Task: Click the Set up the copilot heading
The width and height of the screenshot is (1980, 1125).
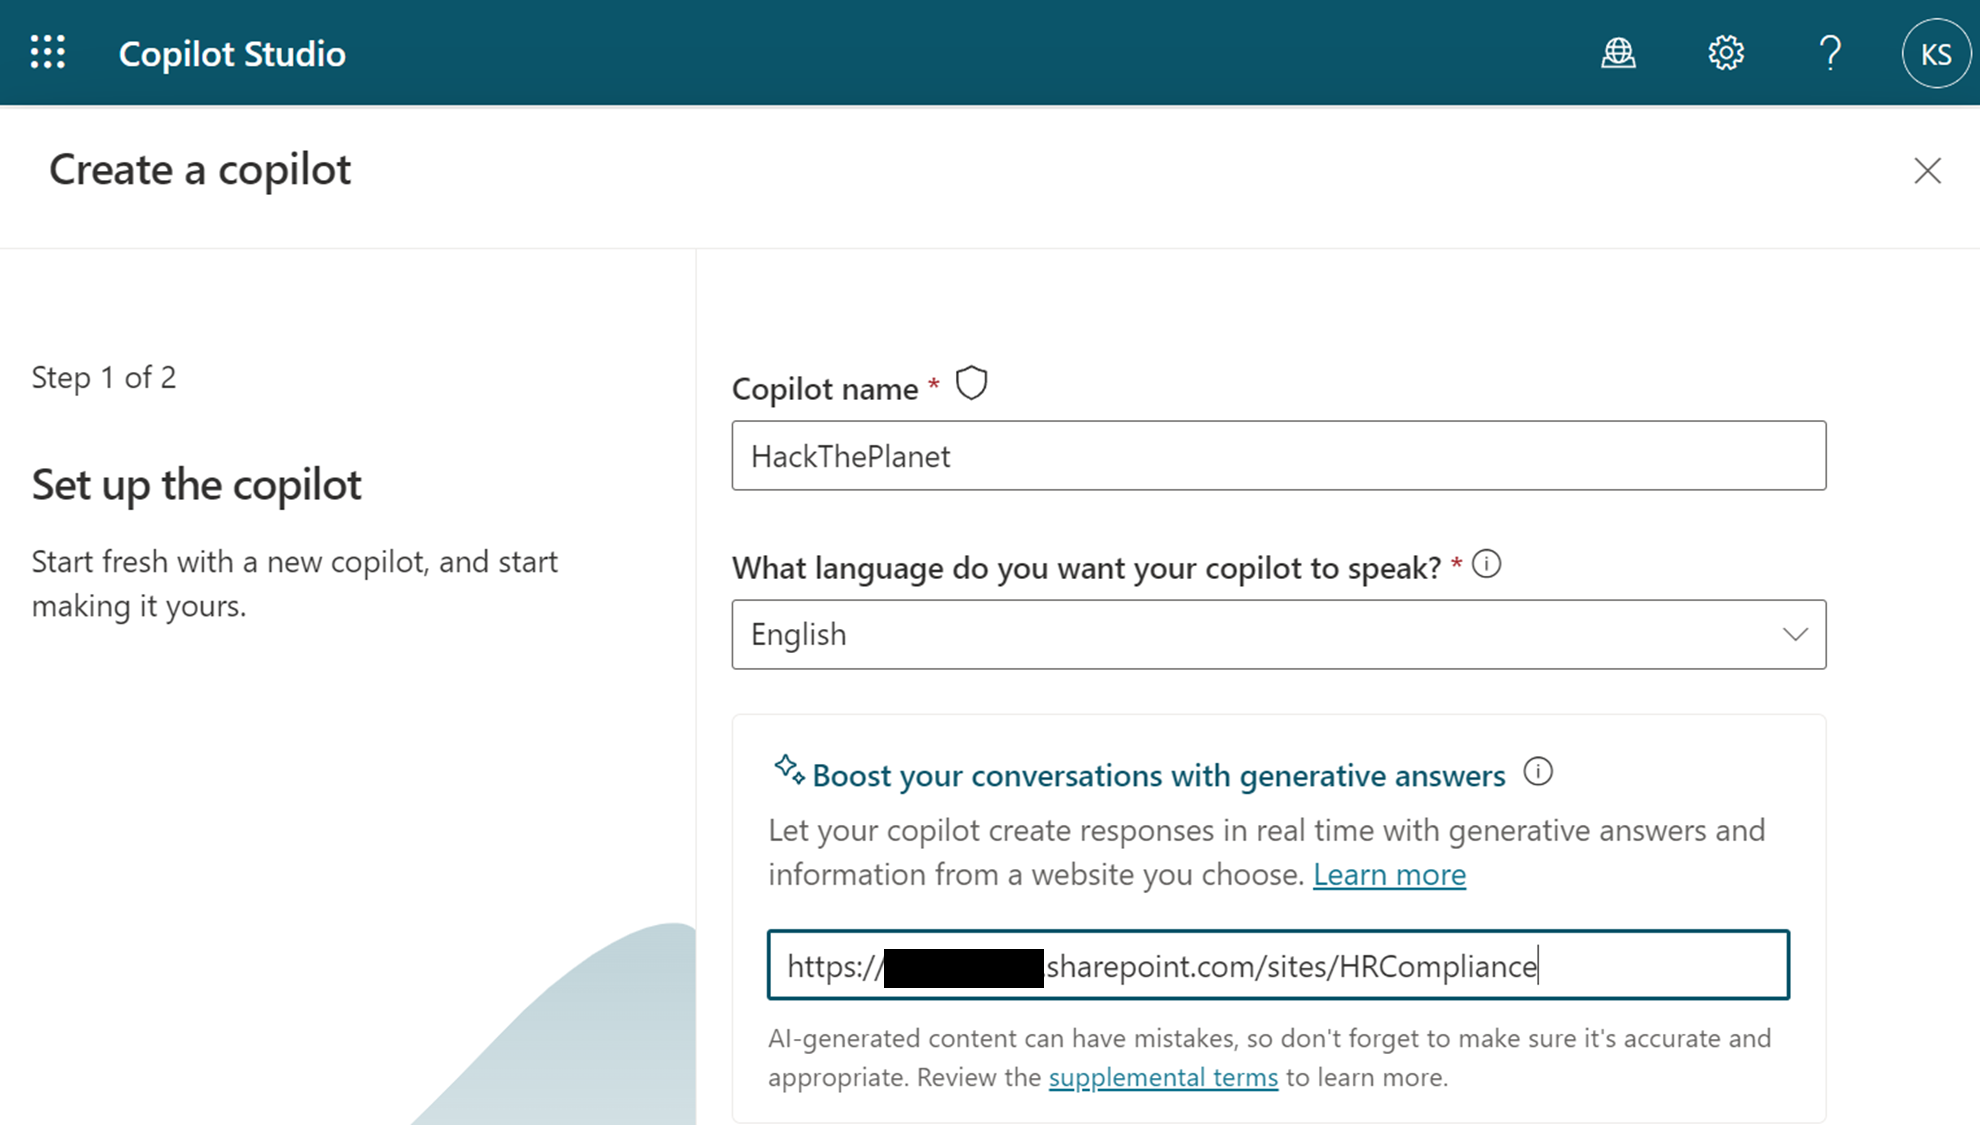Action: tap(196, 484)
